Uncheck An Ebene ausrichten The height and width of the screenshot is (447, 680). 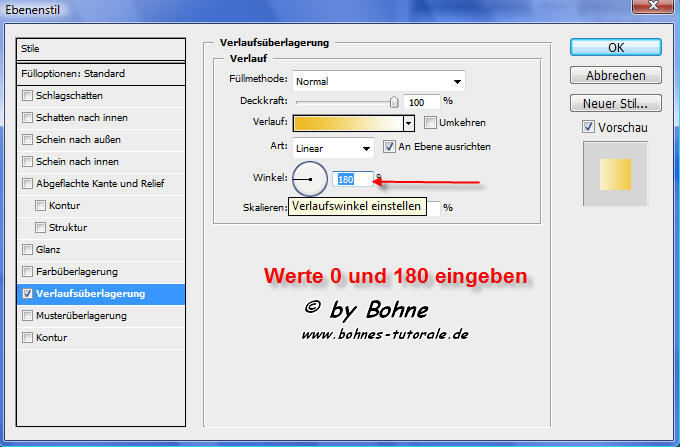[390, 147]
